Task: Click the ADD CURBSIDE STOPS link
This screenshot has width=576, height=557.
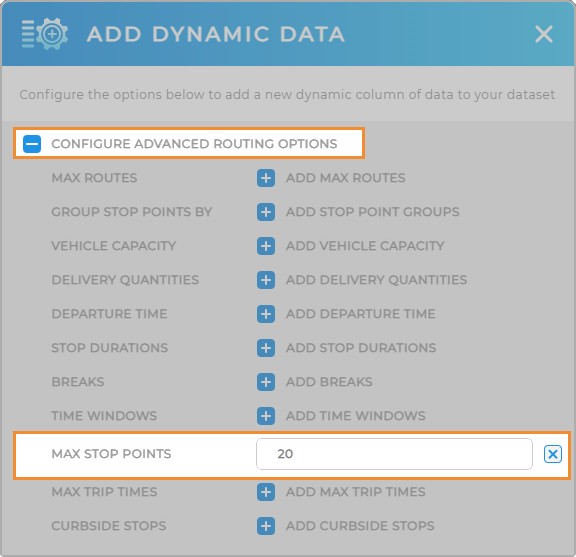Action: 360,526
